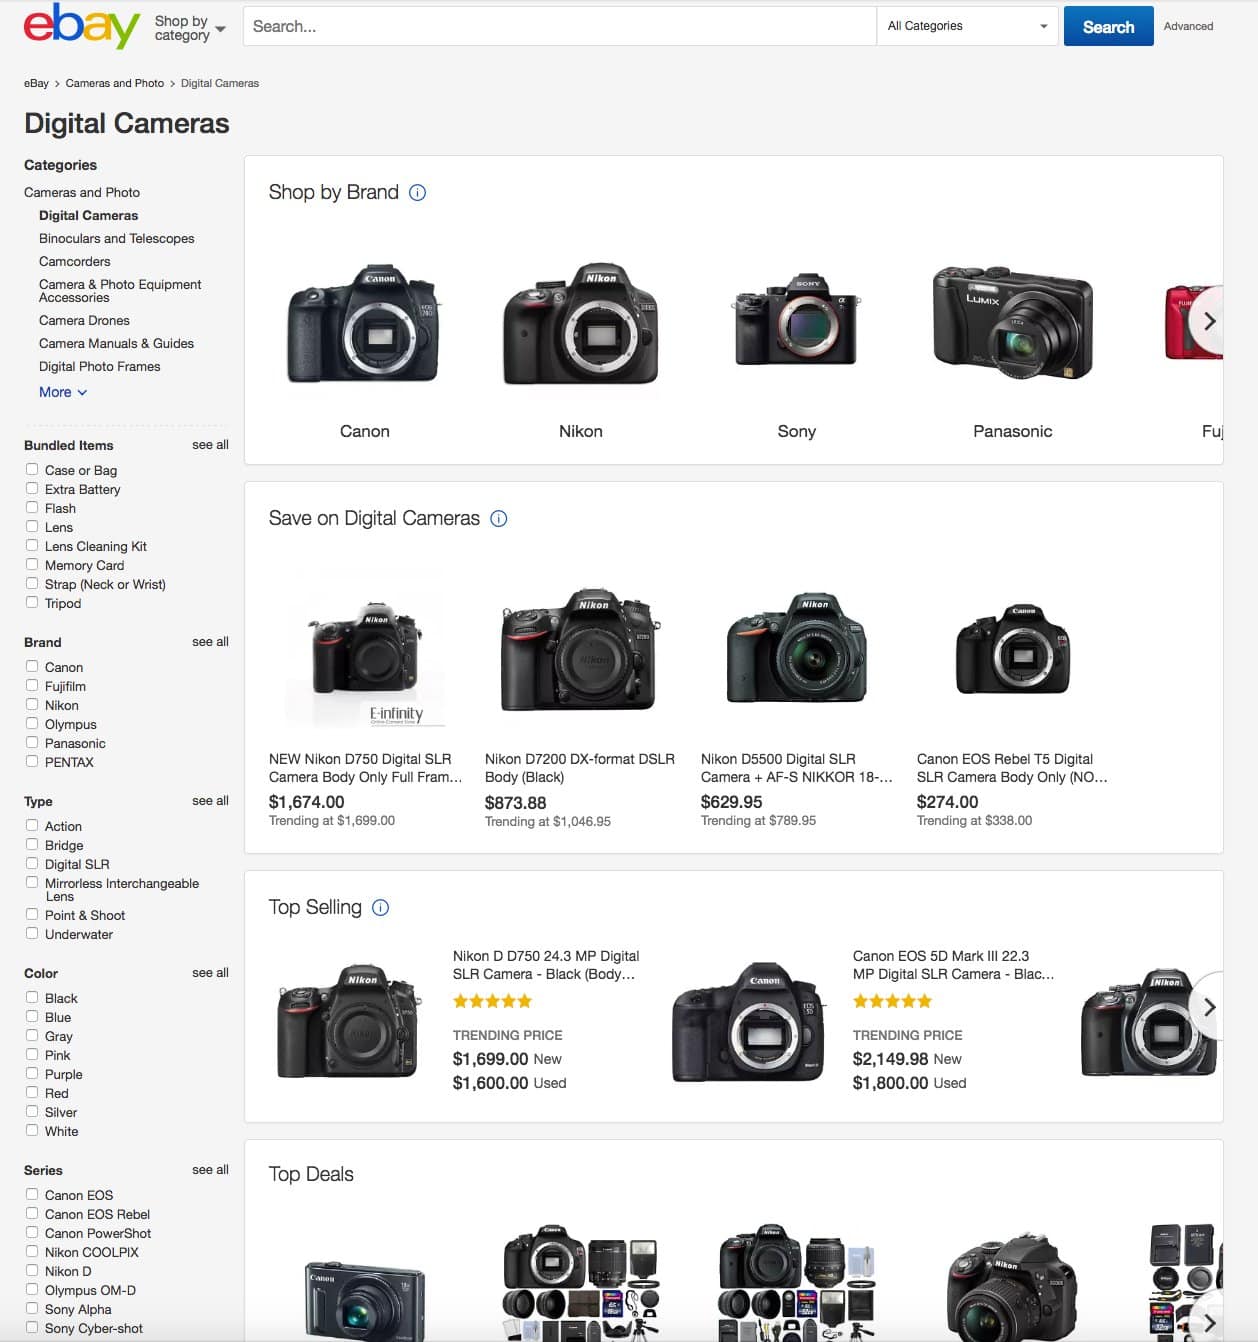This screenshot has width=1258, height=1342.
Task: Click the Search button
Action: (x=1108, y=27)
